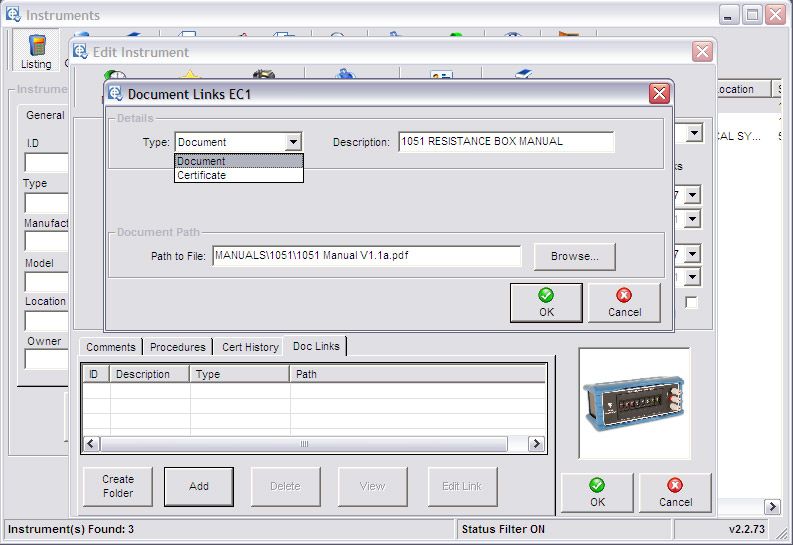Add a new document link

click(199, 486)
